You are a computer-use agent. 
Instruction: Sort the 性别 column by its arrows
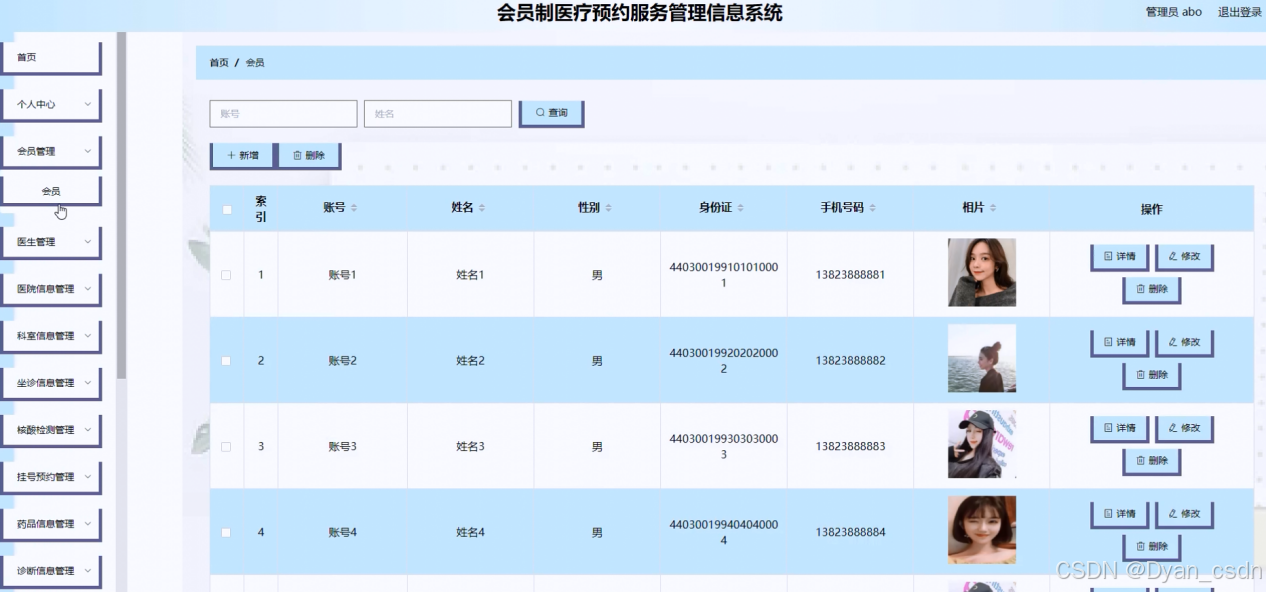[608, 208]
